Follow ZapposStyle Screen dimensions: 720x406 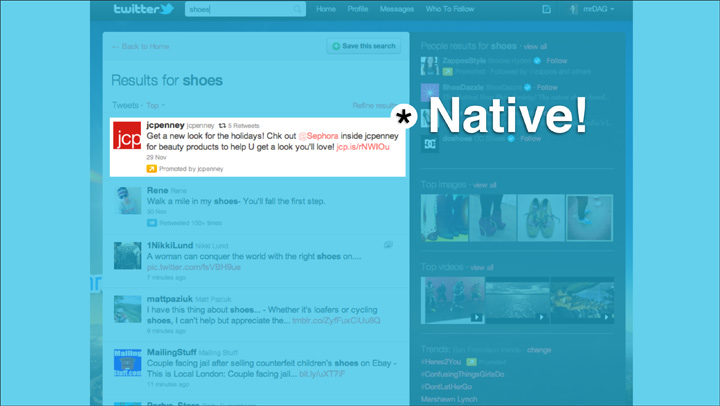pos(557,61)
